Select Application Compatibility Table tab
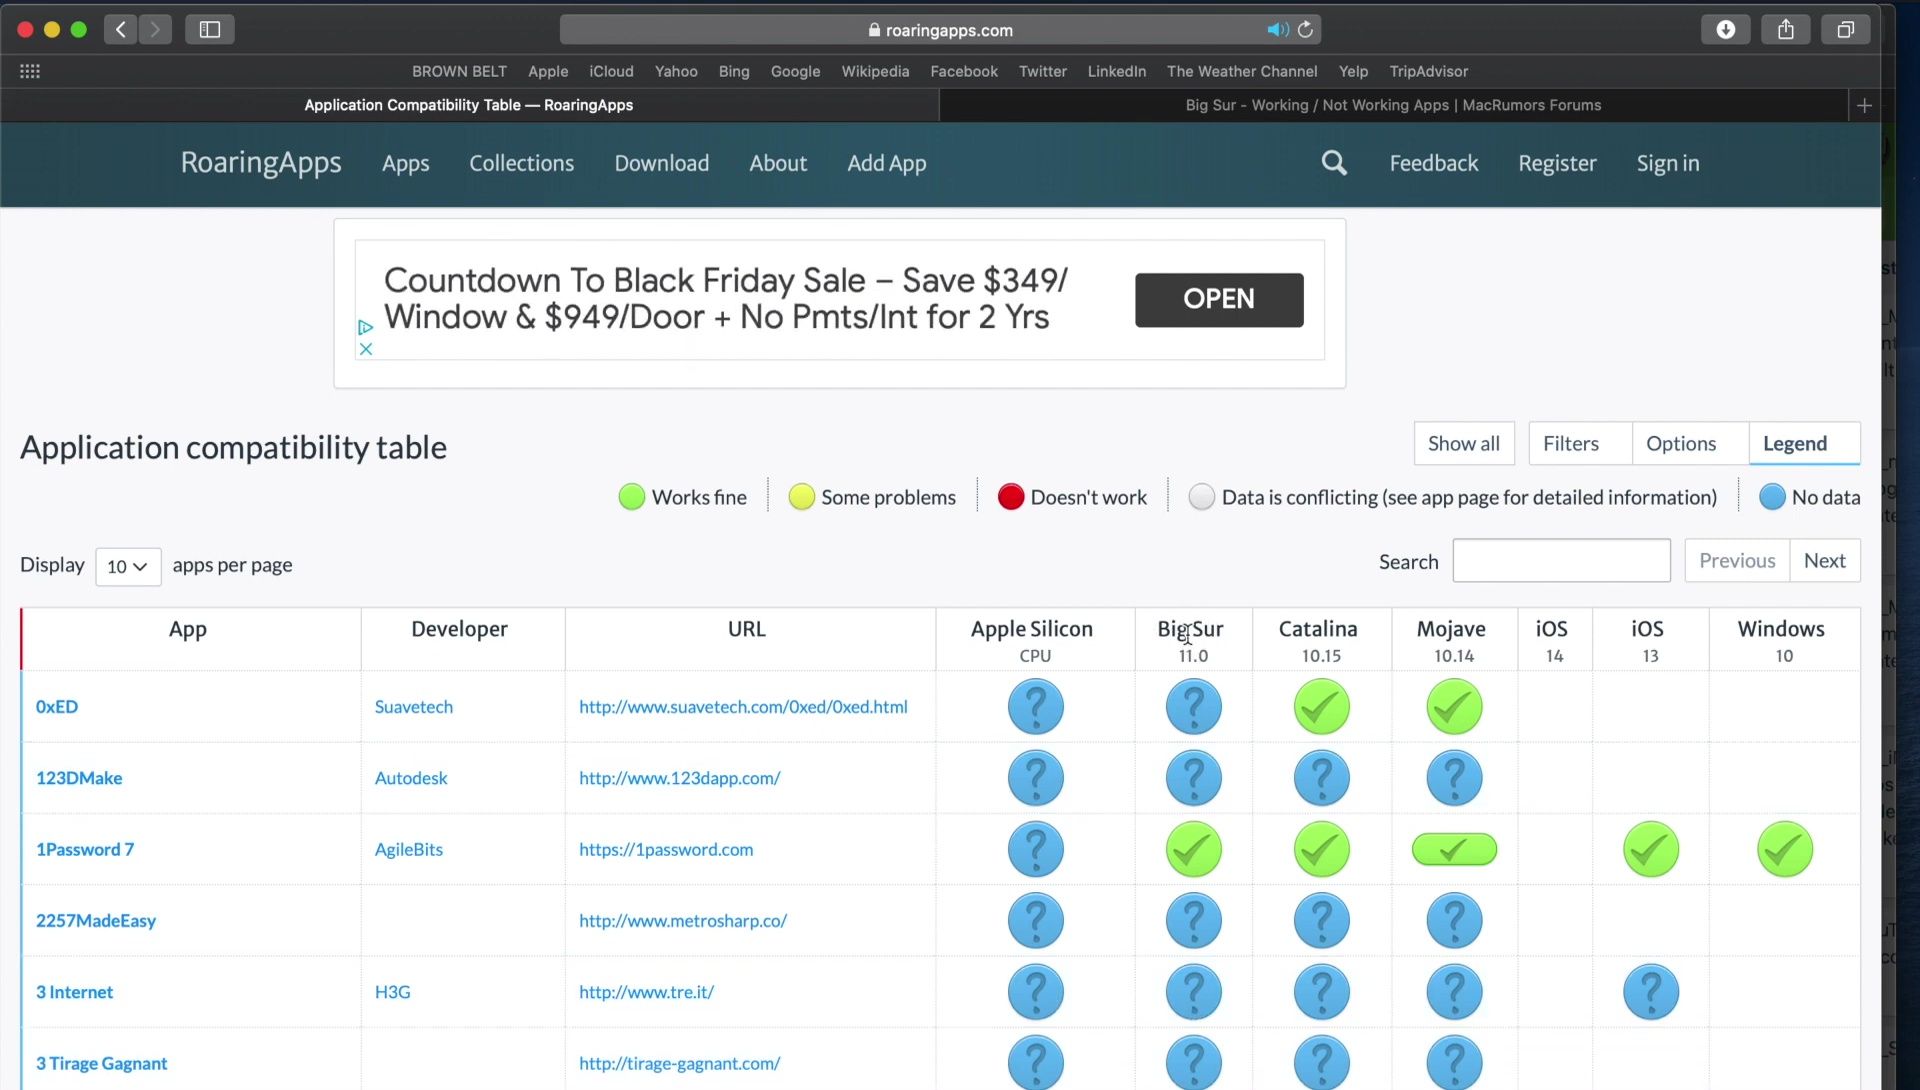This screenshot has width=1920, height=1090. tap(469, 105)
